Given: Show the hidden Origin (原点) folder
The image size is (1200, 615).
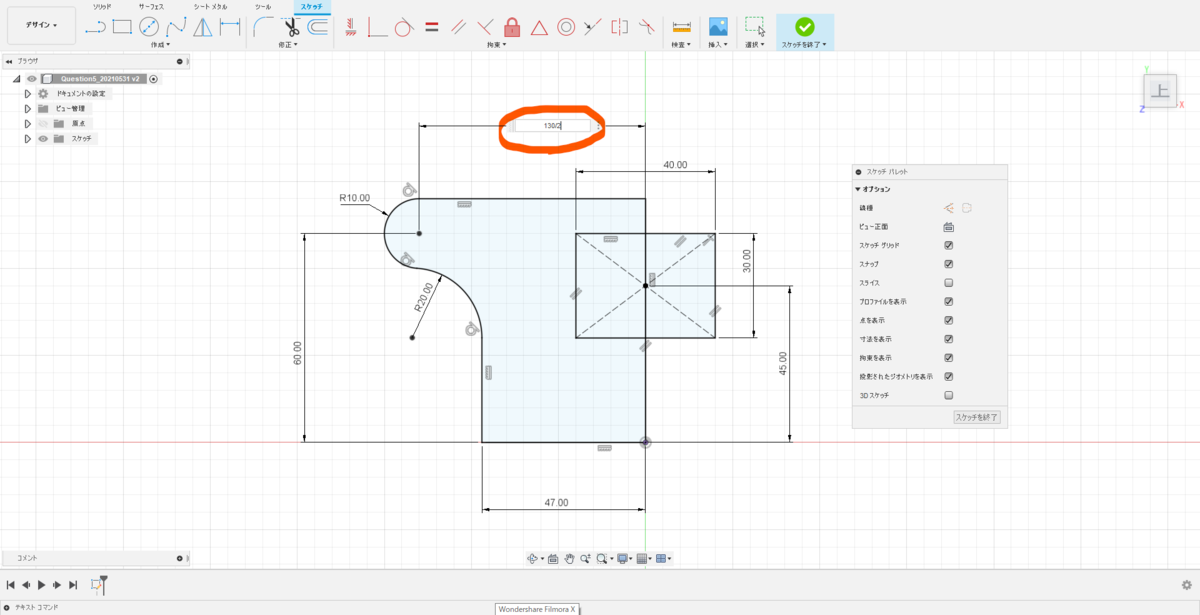Looking at the screenshot, I should (43, 124).
